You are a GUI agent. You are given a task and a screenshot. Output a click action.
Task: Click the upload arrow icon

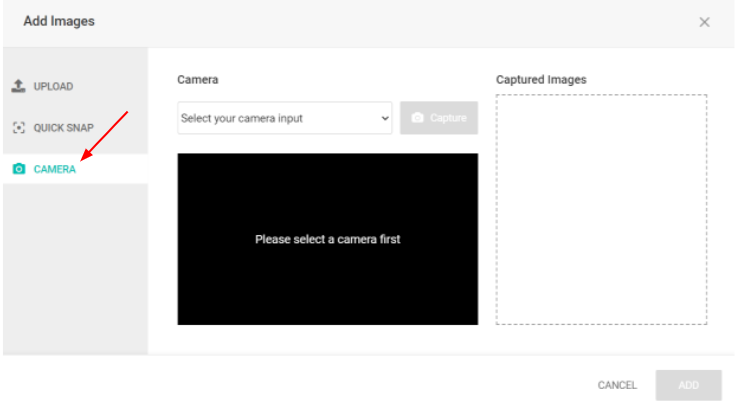(19, 86)
